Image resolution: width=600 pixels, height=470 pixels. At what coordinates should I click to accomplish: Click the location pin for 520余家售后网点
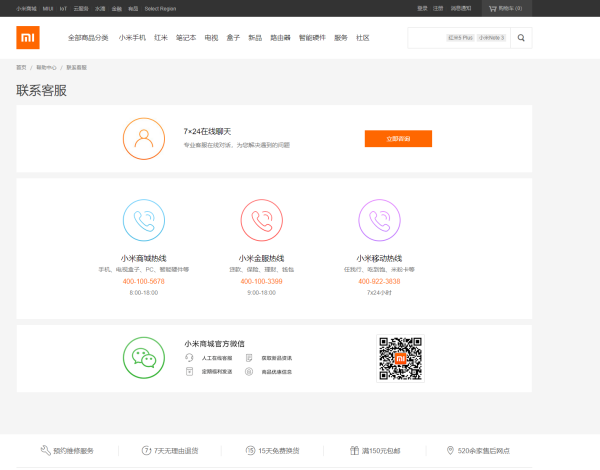[450, 450]
